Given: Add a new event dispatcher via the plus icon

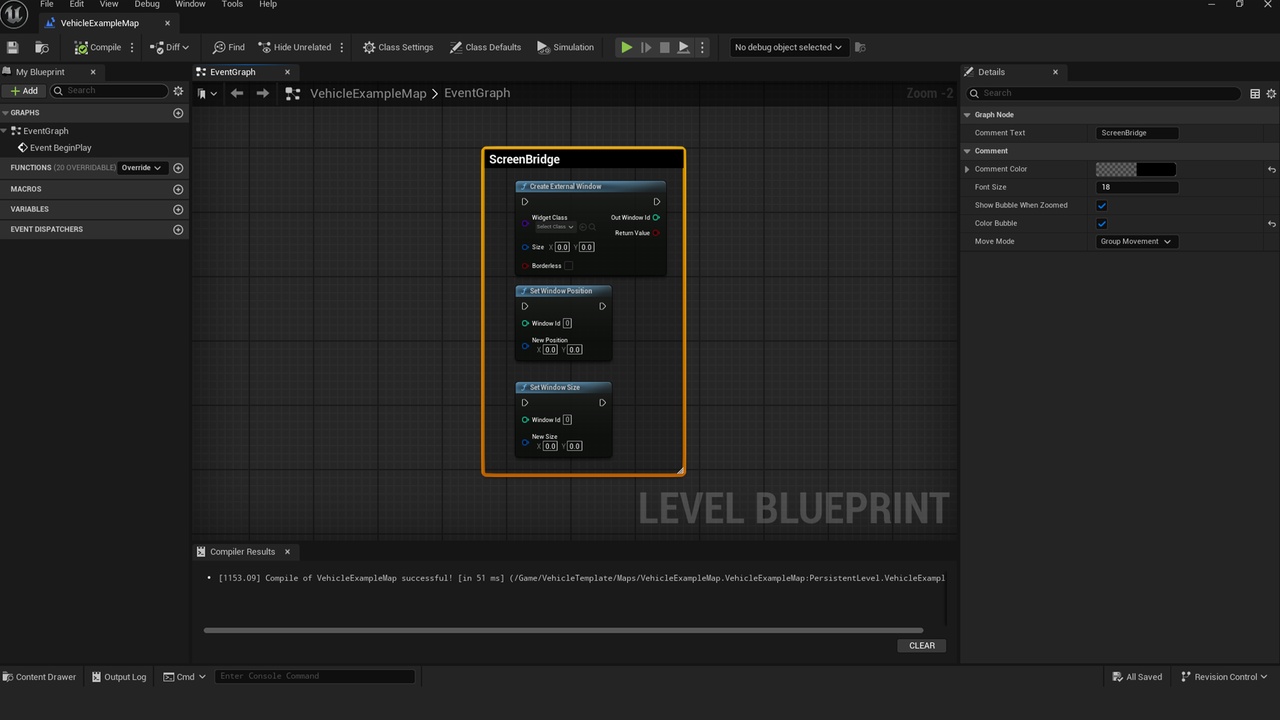Looking at the screenshot, I should (178, 229).
